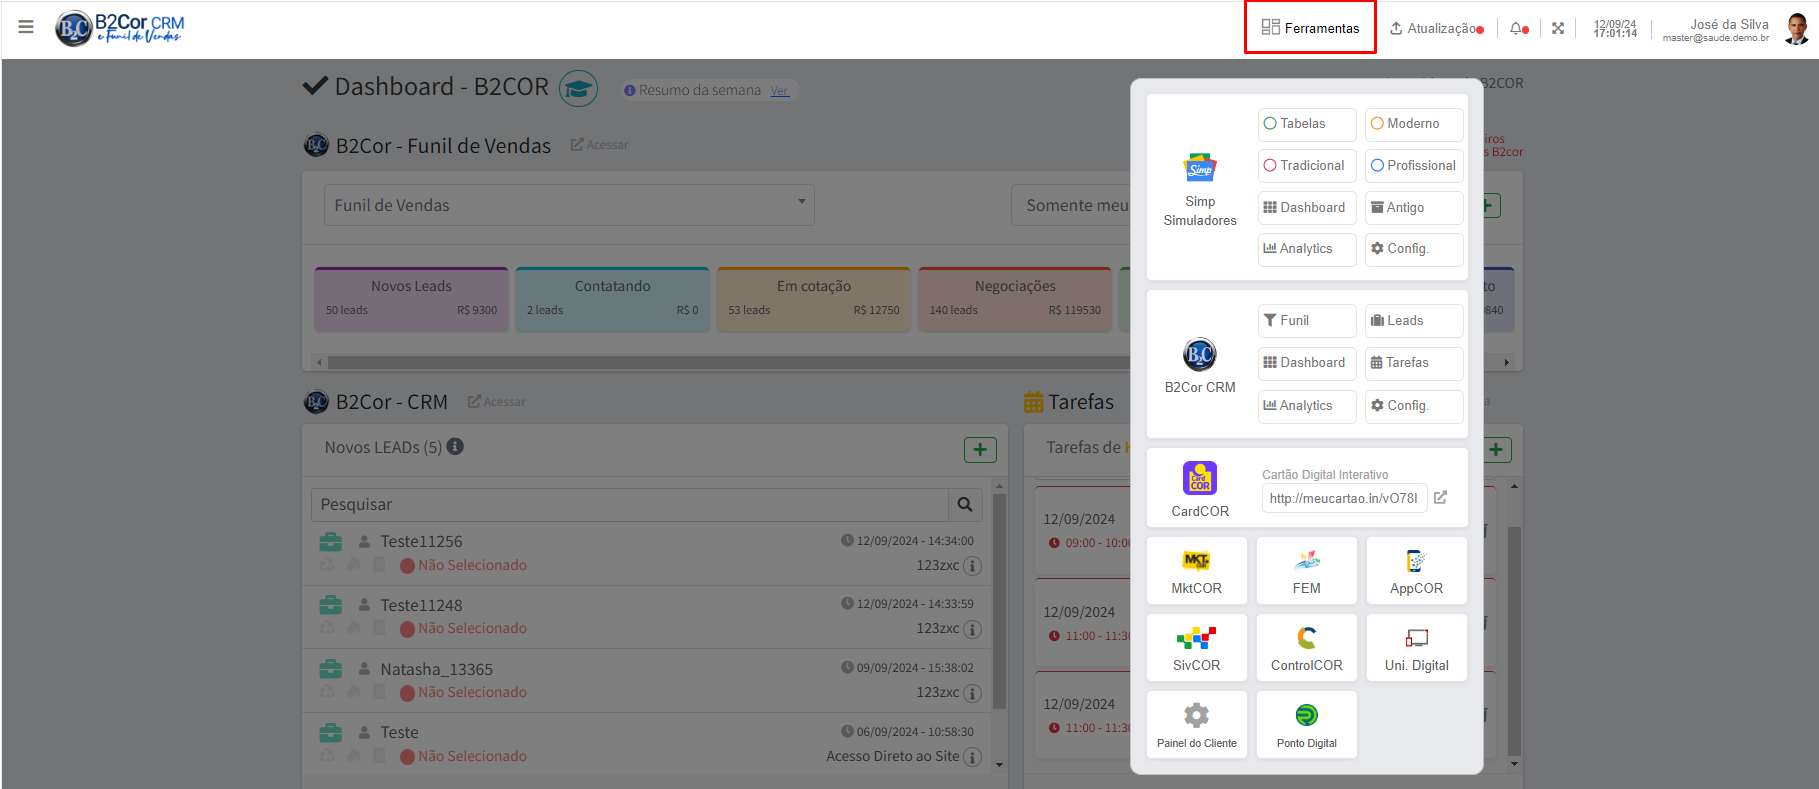The width and height of the screenshot is (1819, 789).
Task: Open Uni. Digital tile
Action: pos(1416,648)
